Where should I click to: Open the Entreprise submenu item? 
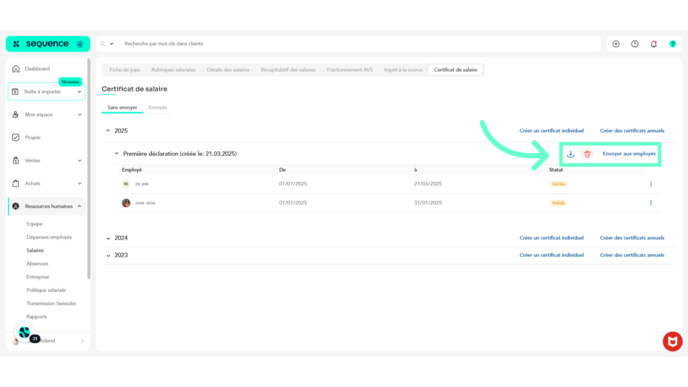tap(38, 277)
